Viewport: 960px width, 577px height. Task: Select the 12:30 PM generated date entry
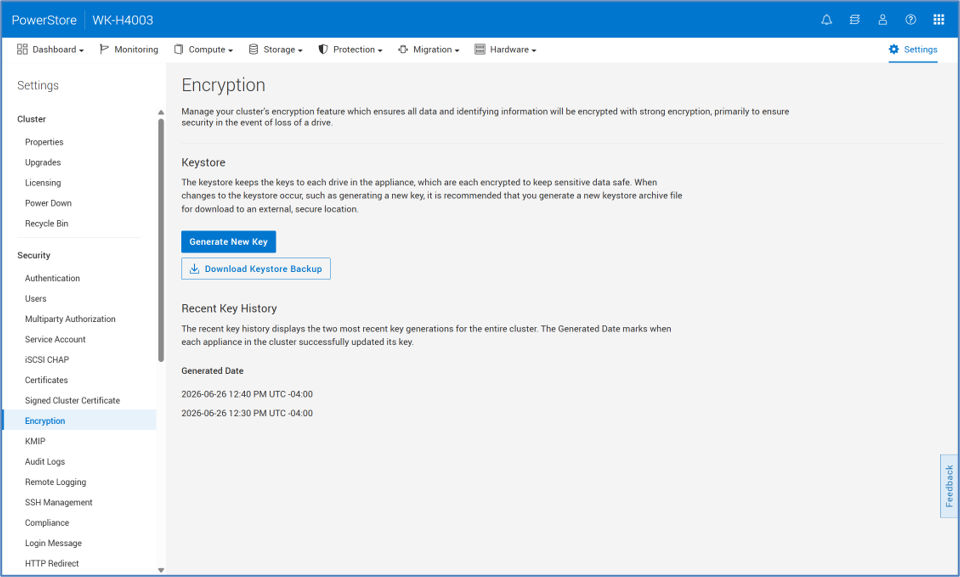click(x=247, y=413)
